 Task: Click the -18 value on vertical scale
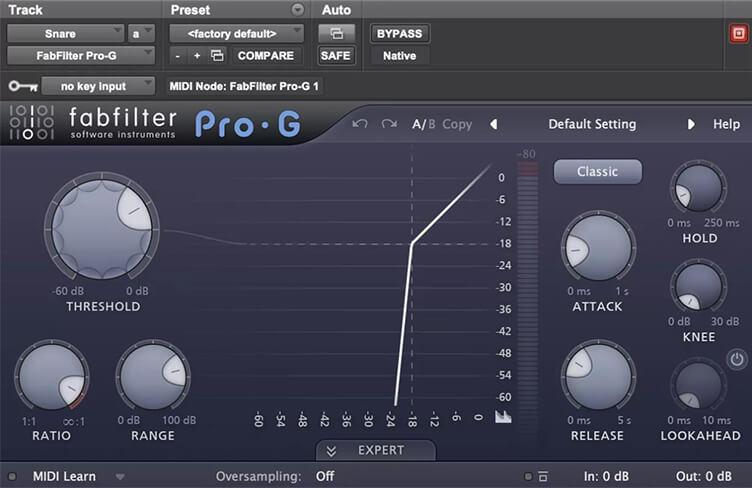tap(504, 244)
